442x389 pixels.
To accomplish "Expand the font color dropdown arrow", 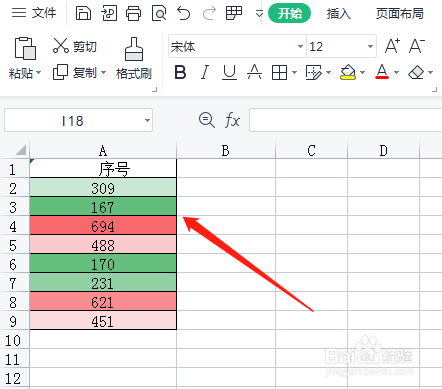I will coord(396,72).
